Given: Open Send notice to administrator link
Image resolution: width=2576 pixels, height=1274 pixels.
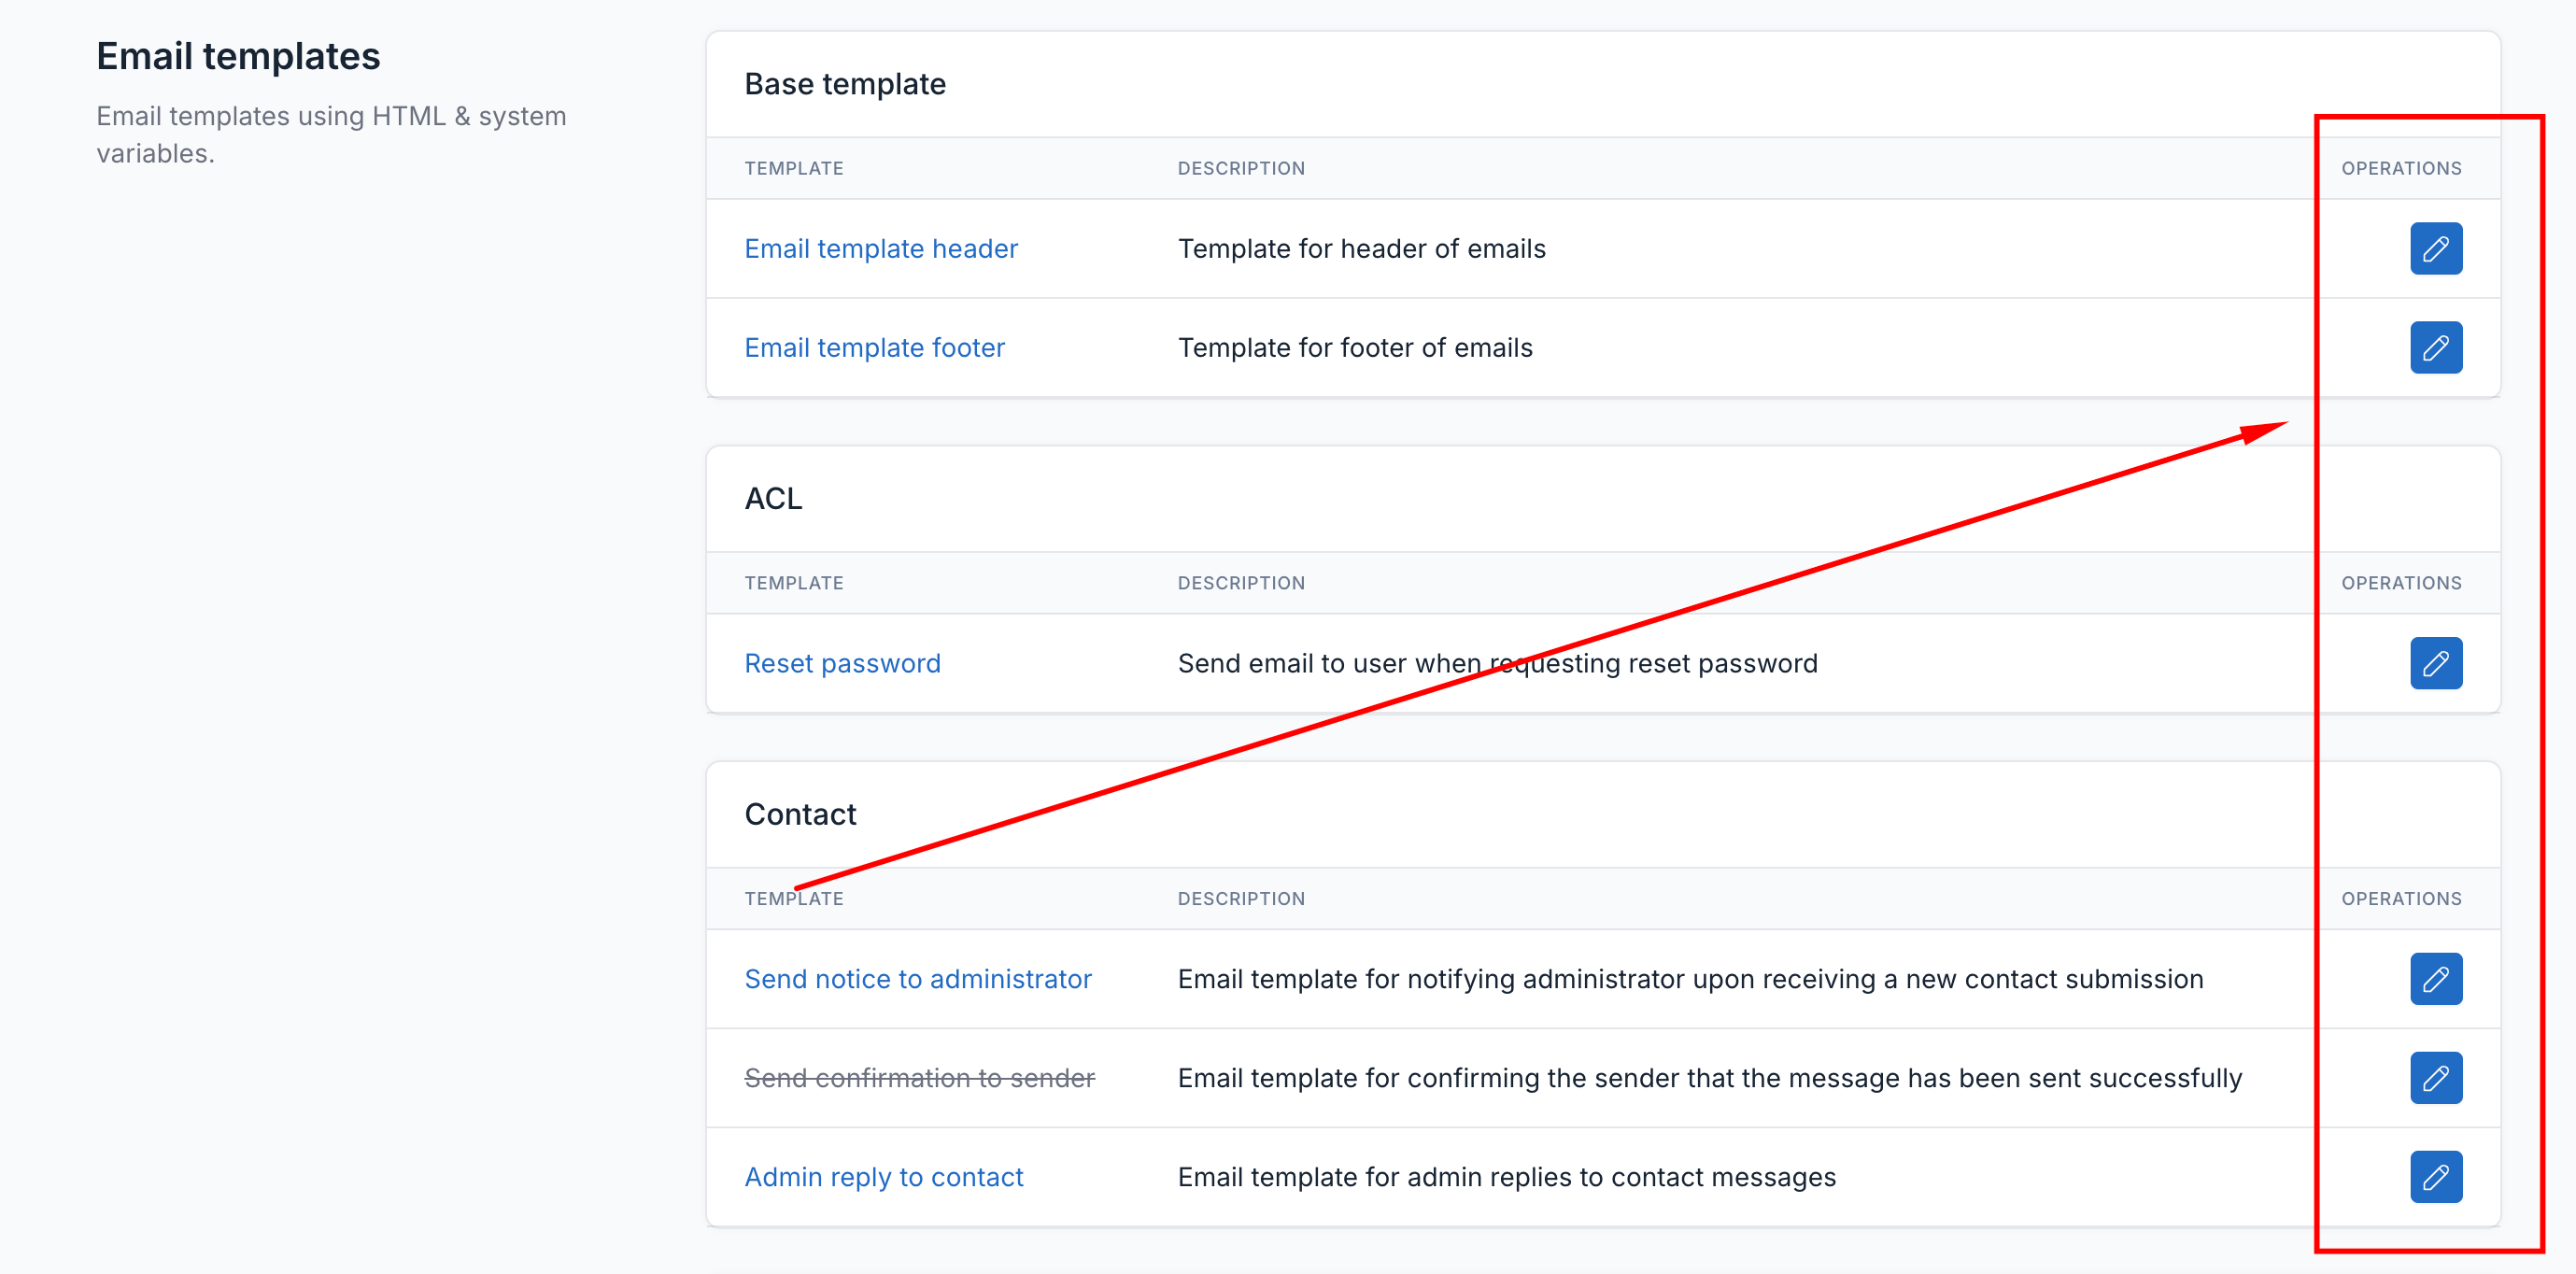Looking at the screenshot, I should (917, 979).
